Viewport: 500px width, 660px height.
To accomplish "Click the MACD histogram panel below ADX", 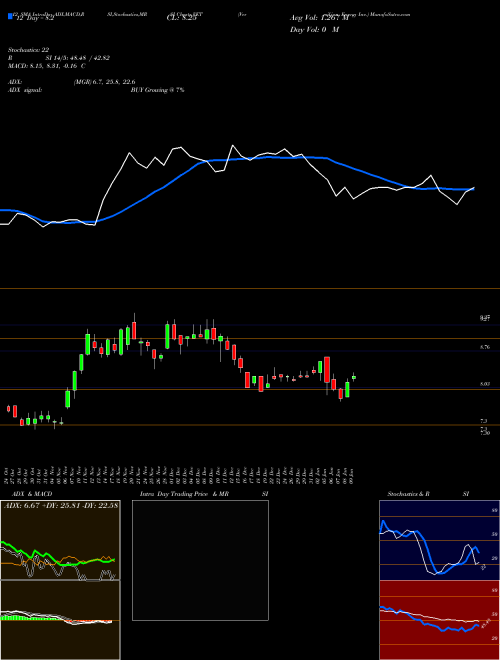I will click(60, 620).
